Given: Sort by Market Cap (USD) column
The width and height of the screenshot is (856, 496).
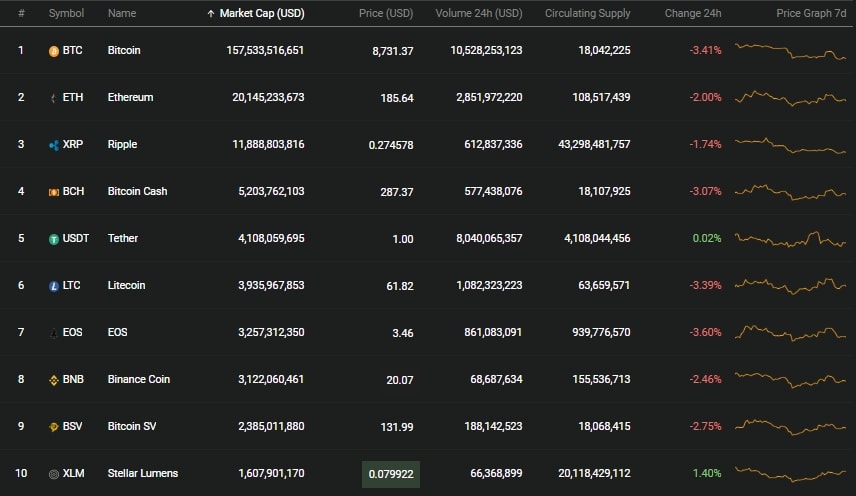Looking at the screenshot, I should tap(262, 13).
